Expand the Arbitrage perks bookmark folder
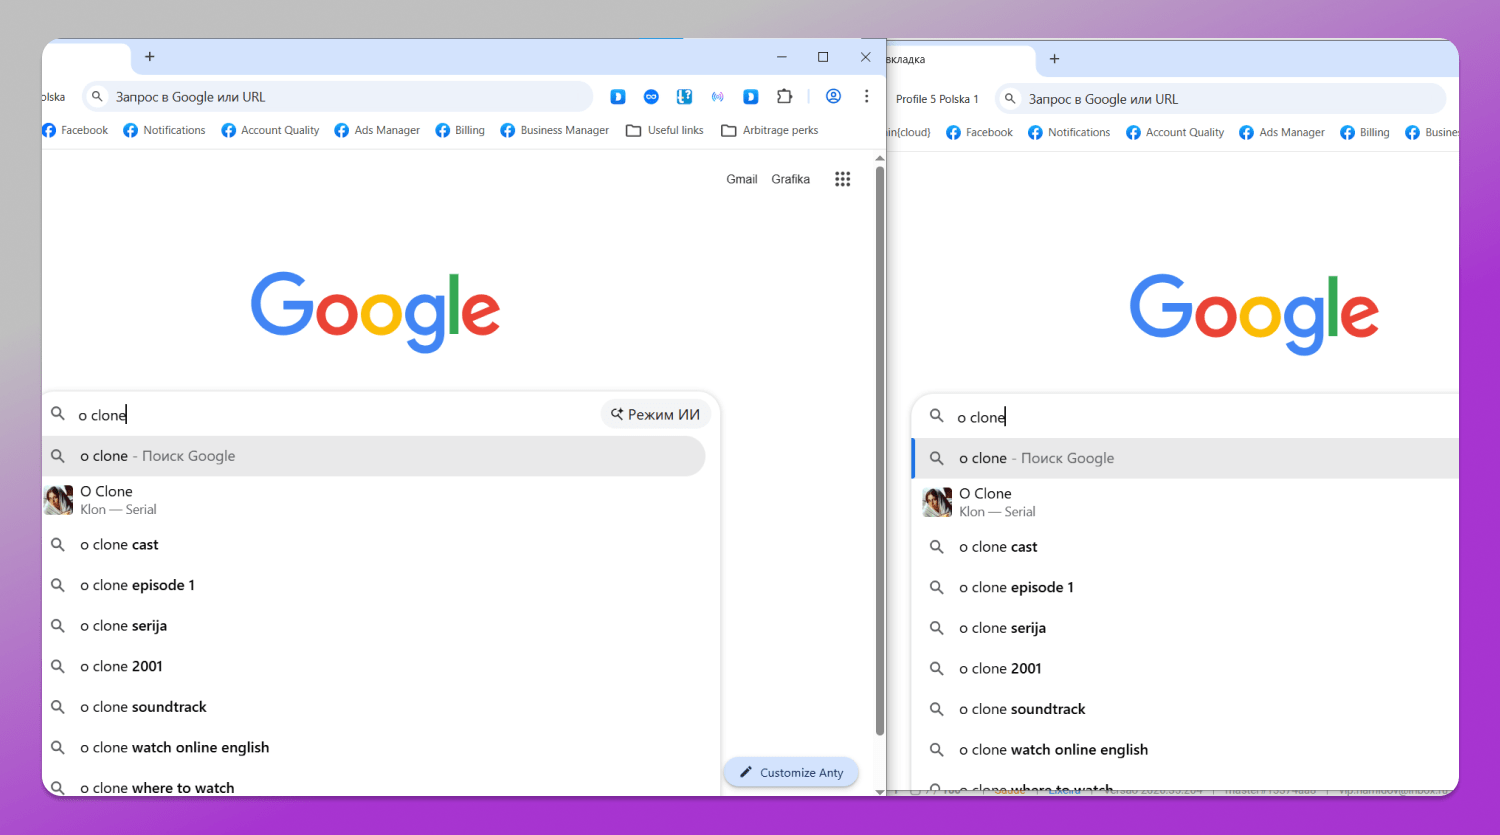The width and height of the screenshot is (1500, 835). (x=770, y=130)
